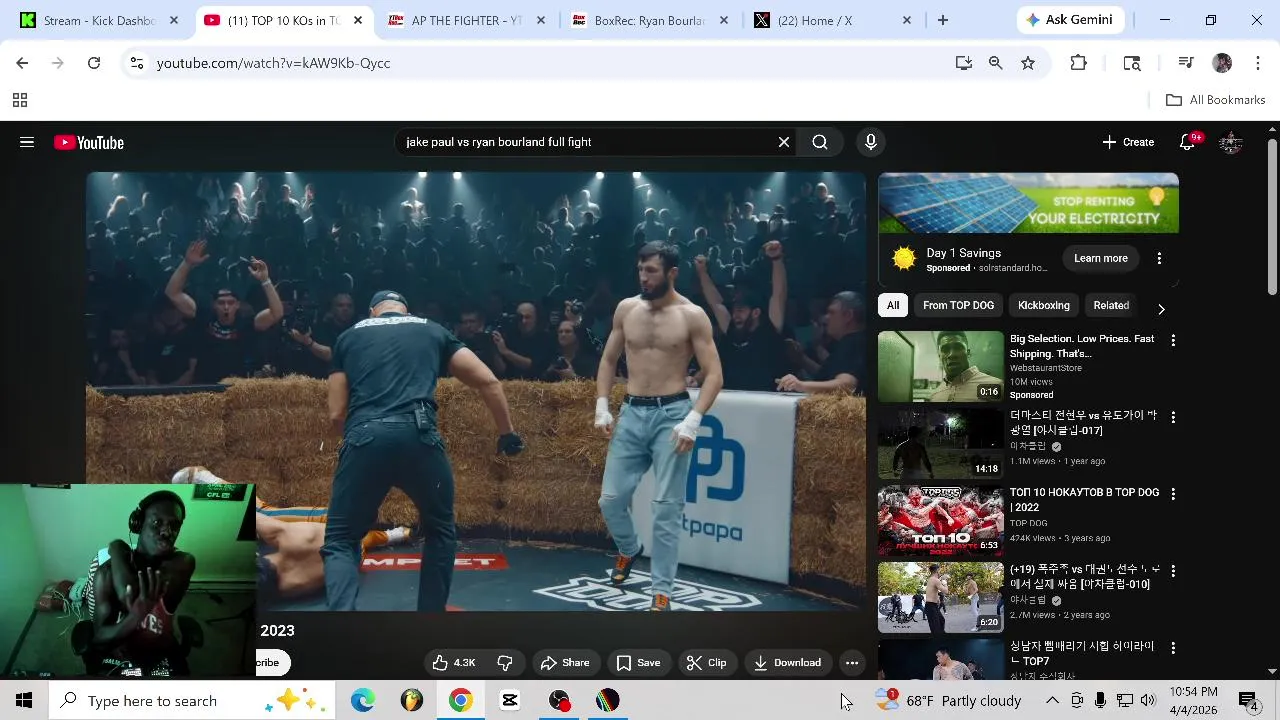Viewport: 1280px width, 720px height.
Task: View site information icon in address bar
Action: click(137, 63)
